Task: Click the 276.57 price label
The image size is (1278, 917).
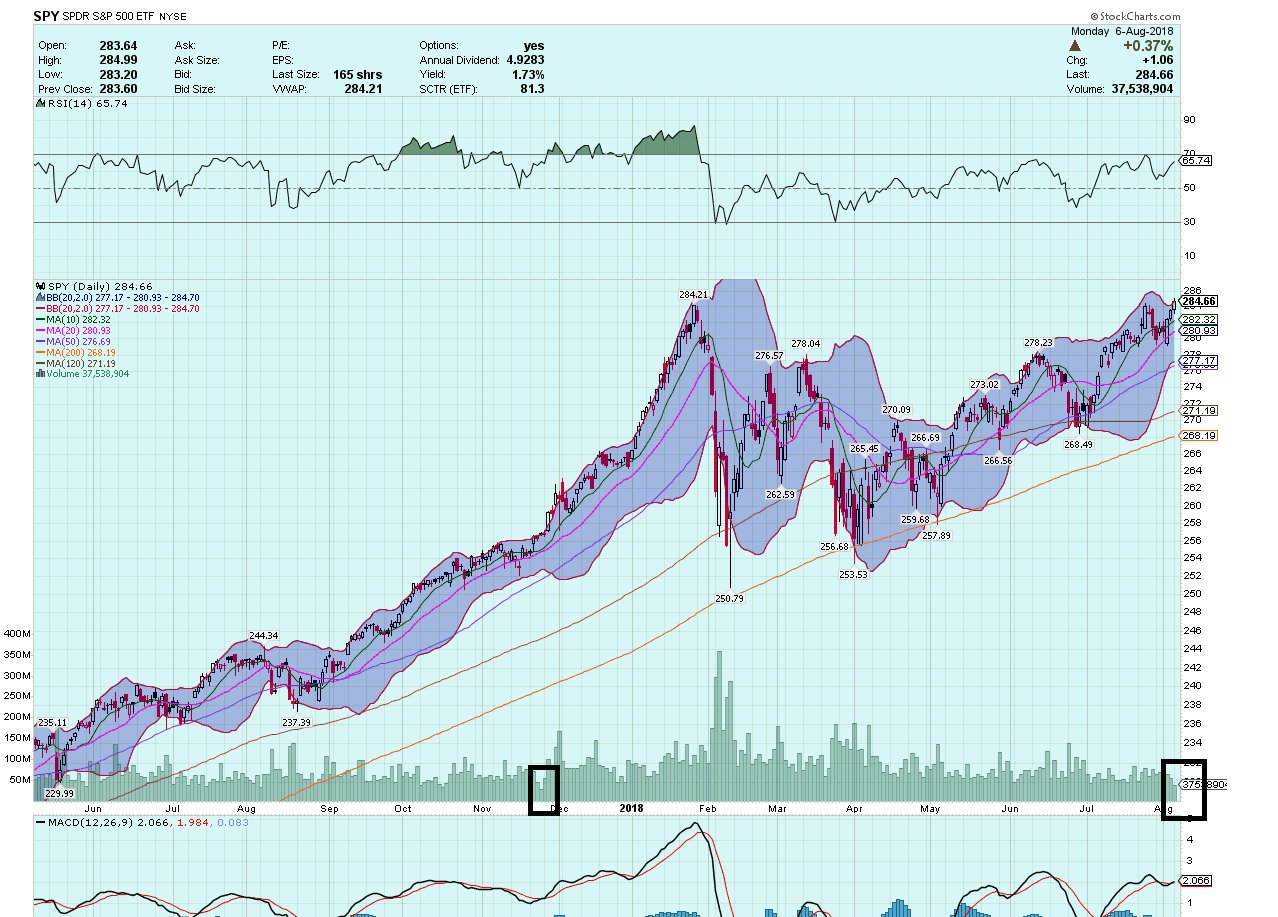Action: click(x=768, y=355)
